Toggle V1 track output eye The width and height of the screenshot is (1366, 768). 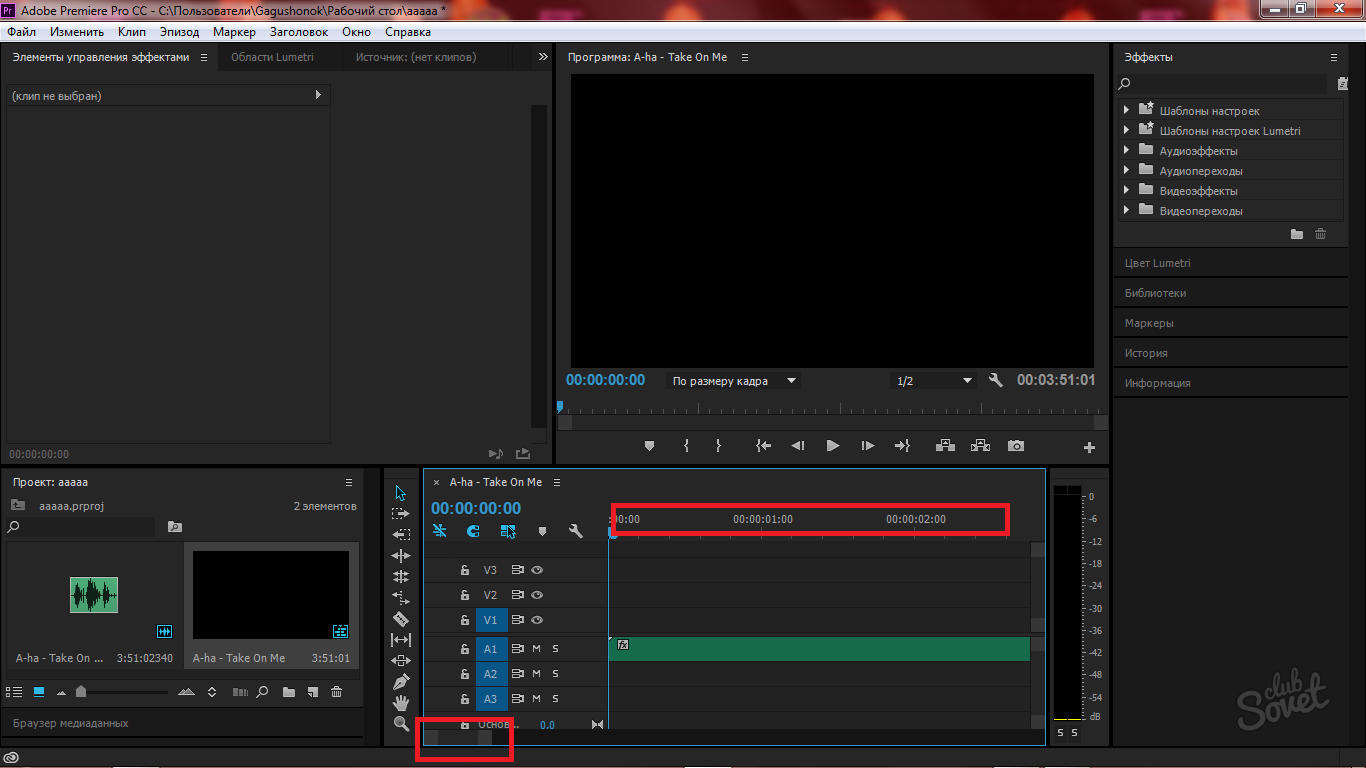tap(537, 620)
